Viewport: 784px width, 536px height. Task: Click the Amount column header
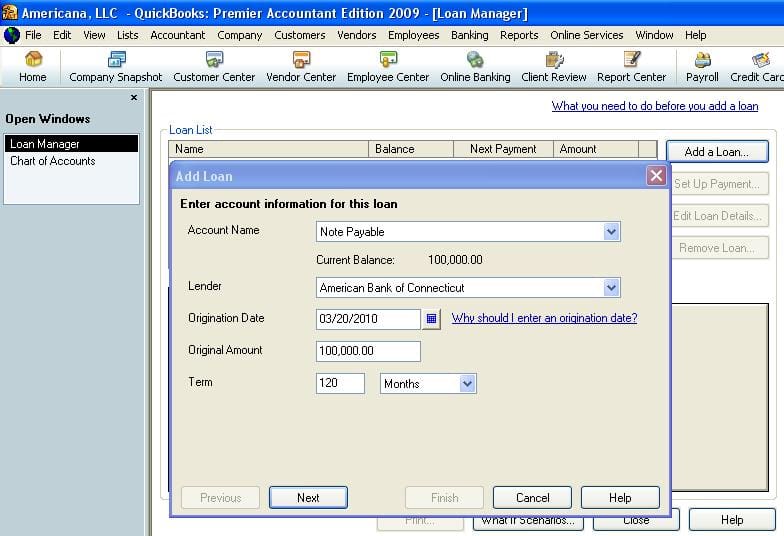click(x=596, y=149)
